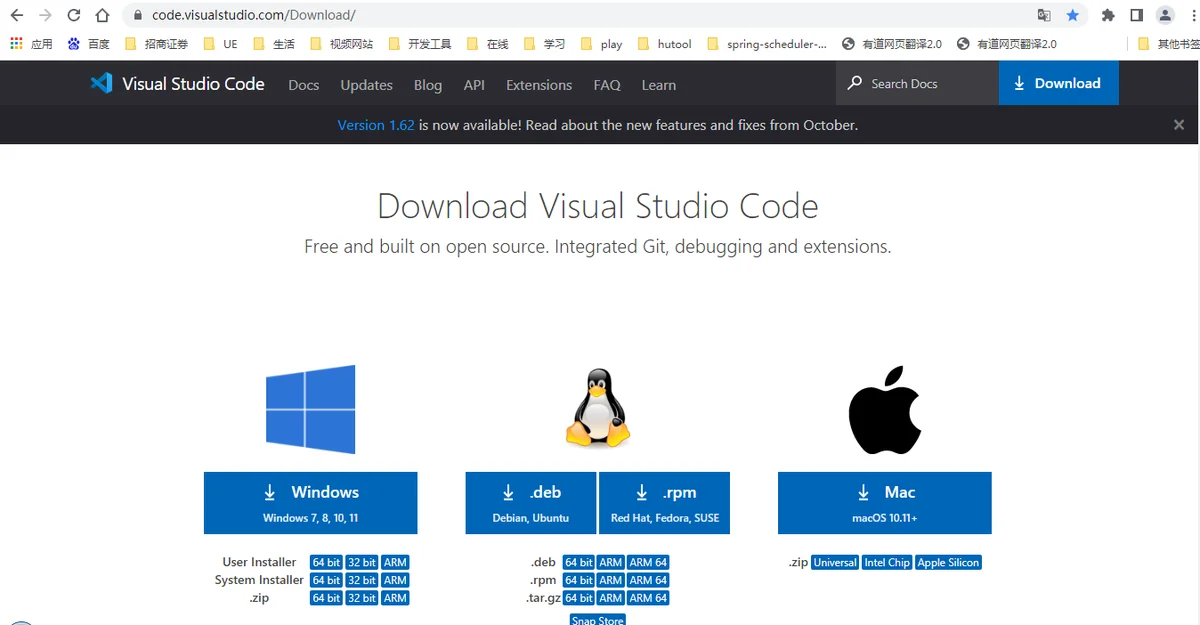The width and height of the screenshot is (1200, 625).
Task: Download the Mac macOS 10.11+ build
Action: 885,503
